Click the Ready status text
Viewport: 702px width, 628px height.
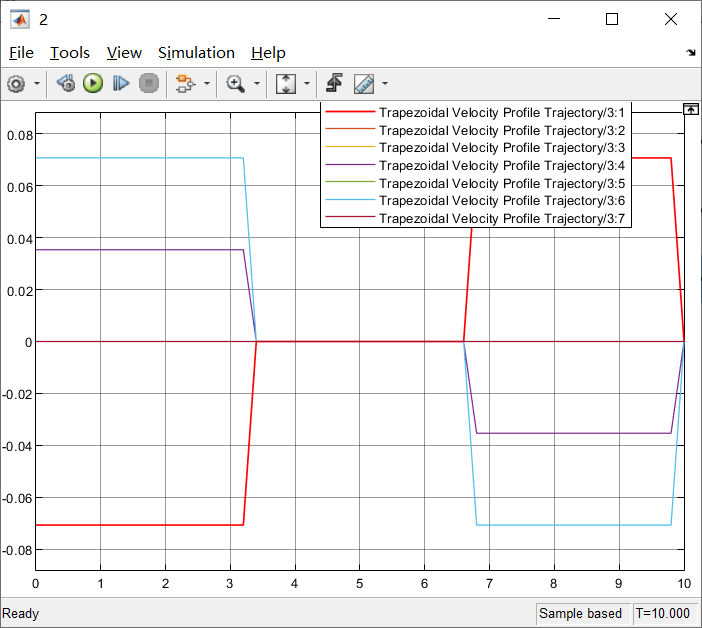(x=21, y=613)
